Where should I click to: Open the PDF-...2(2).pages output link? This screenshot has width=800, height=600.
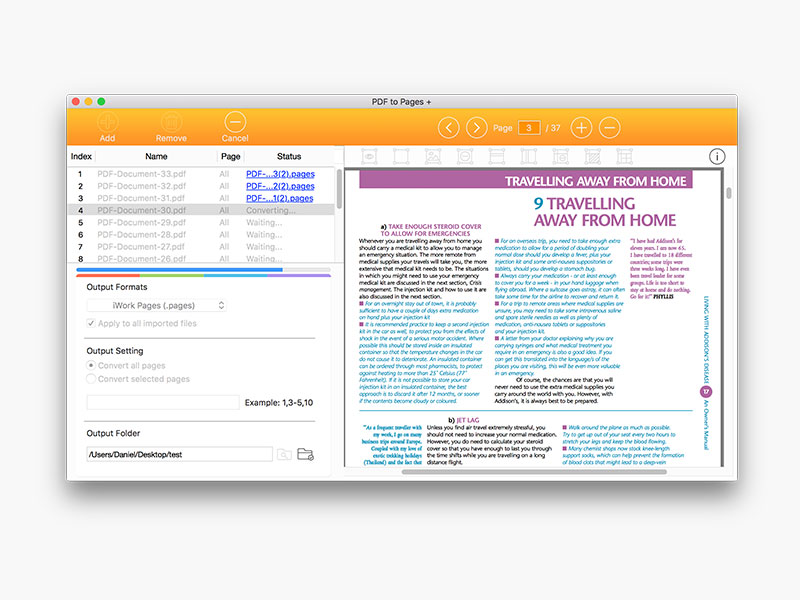click(x=280, y=186)
